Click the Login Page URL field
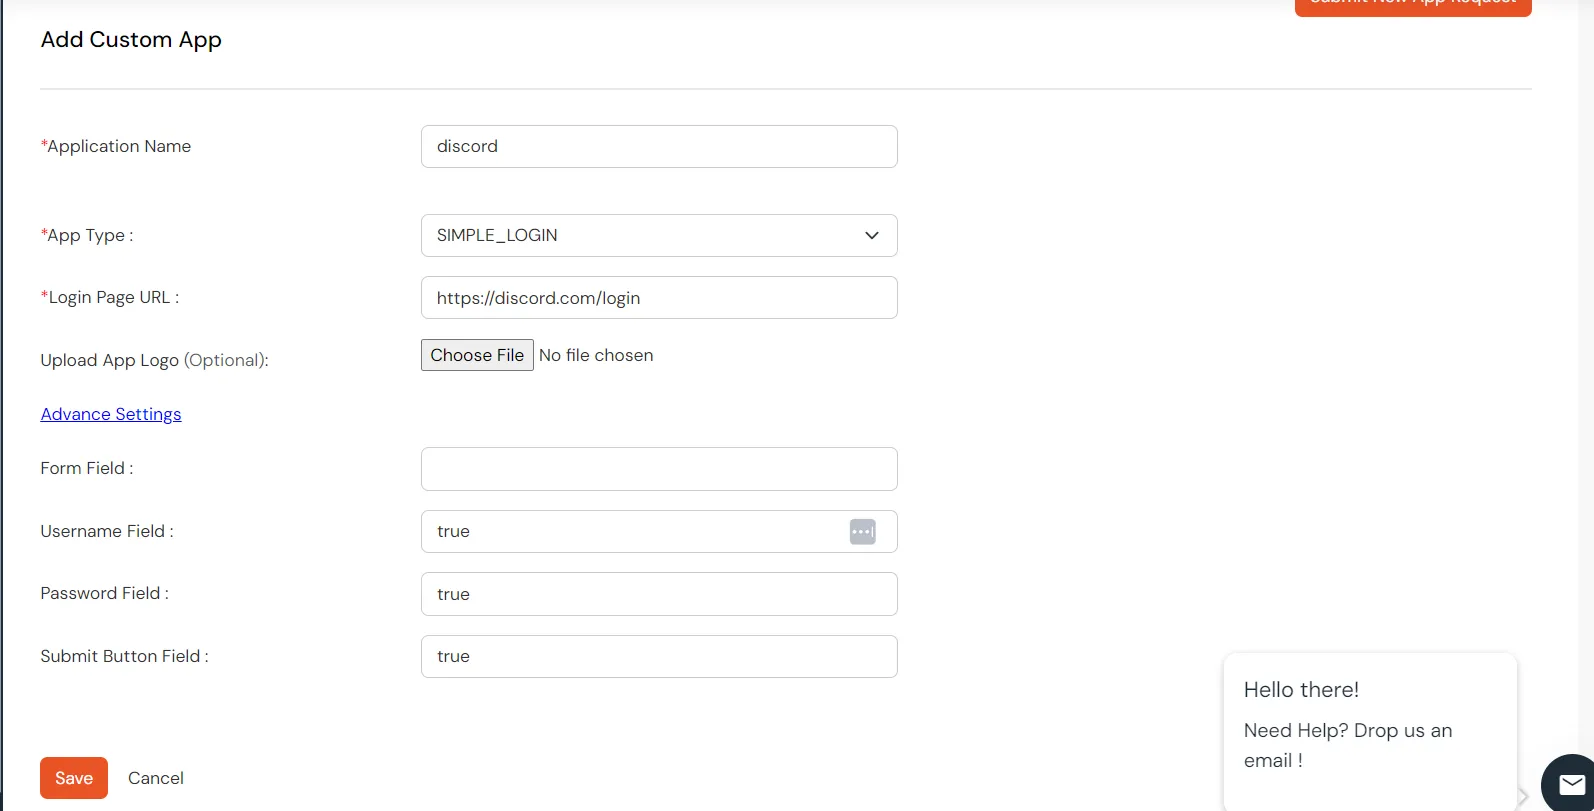This screenshot has height=811, width=1594. point(659,297)
